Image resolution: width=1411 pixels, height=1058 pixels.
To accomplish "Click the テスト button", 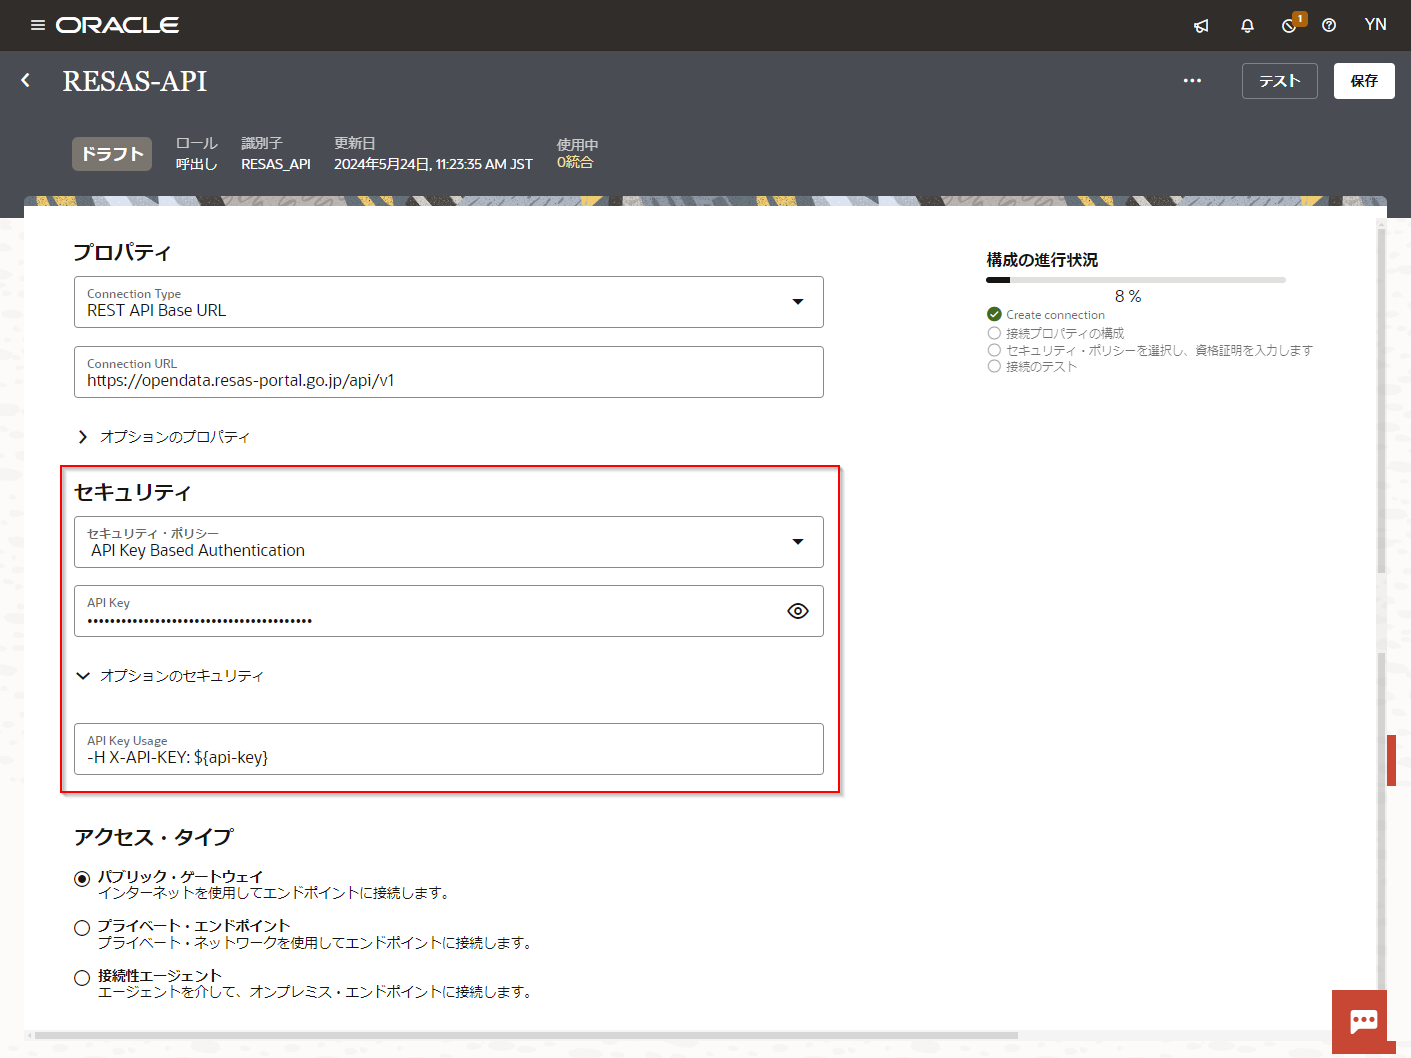I will tap(1279, 81).
